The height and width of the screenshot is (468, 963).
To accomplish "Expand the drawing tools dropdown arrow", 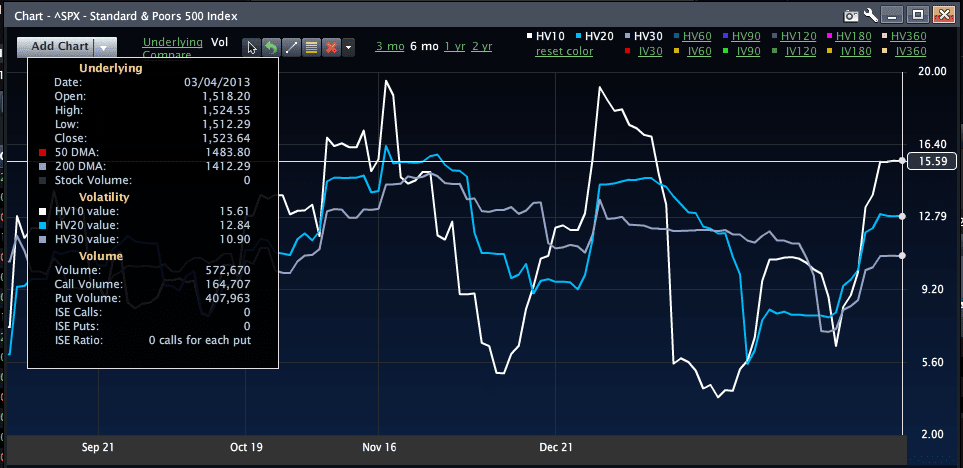I will (x=348, y=47).
